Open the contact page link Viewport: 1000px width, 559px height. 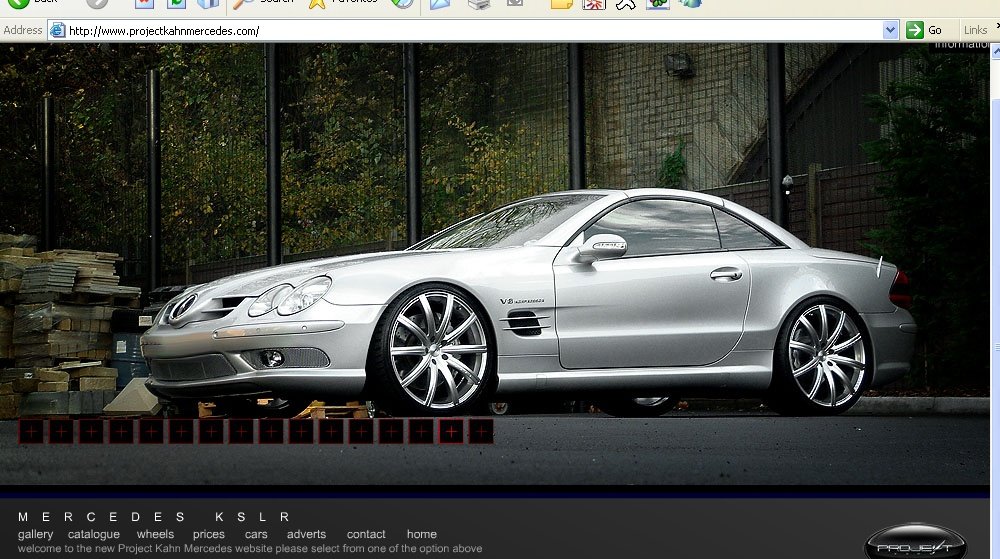(366, 534)
